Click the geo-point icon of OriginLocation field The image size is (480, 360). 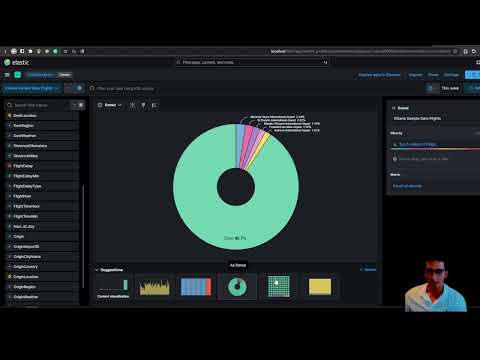pos(9,277)
